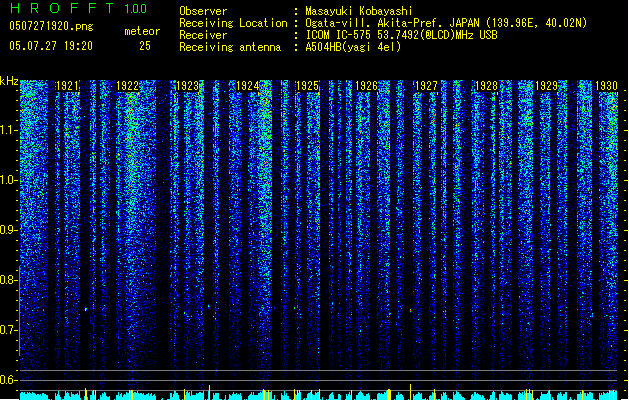Click the 1930 time marker
Viewport: 629px width, 400px height.
tap(606, 86)
